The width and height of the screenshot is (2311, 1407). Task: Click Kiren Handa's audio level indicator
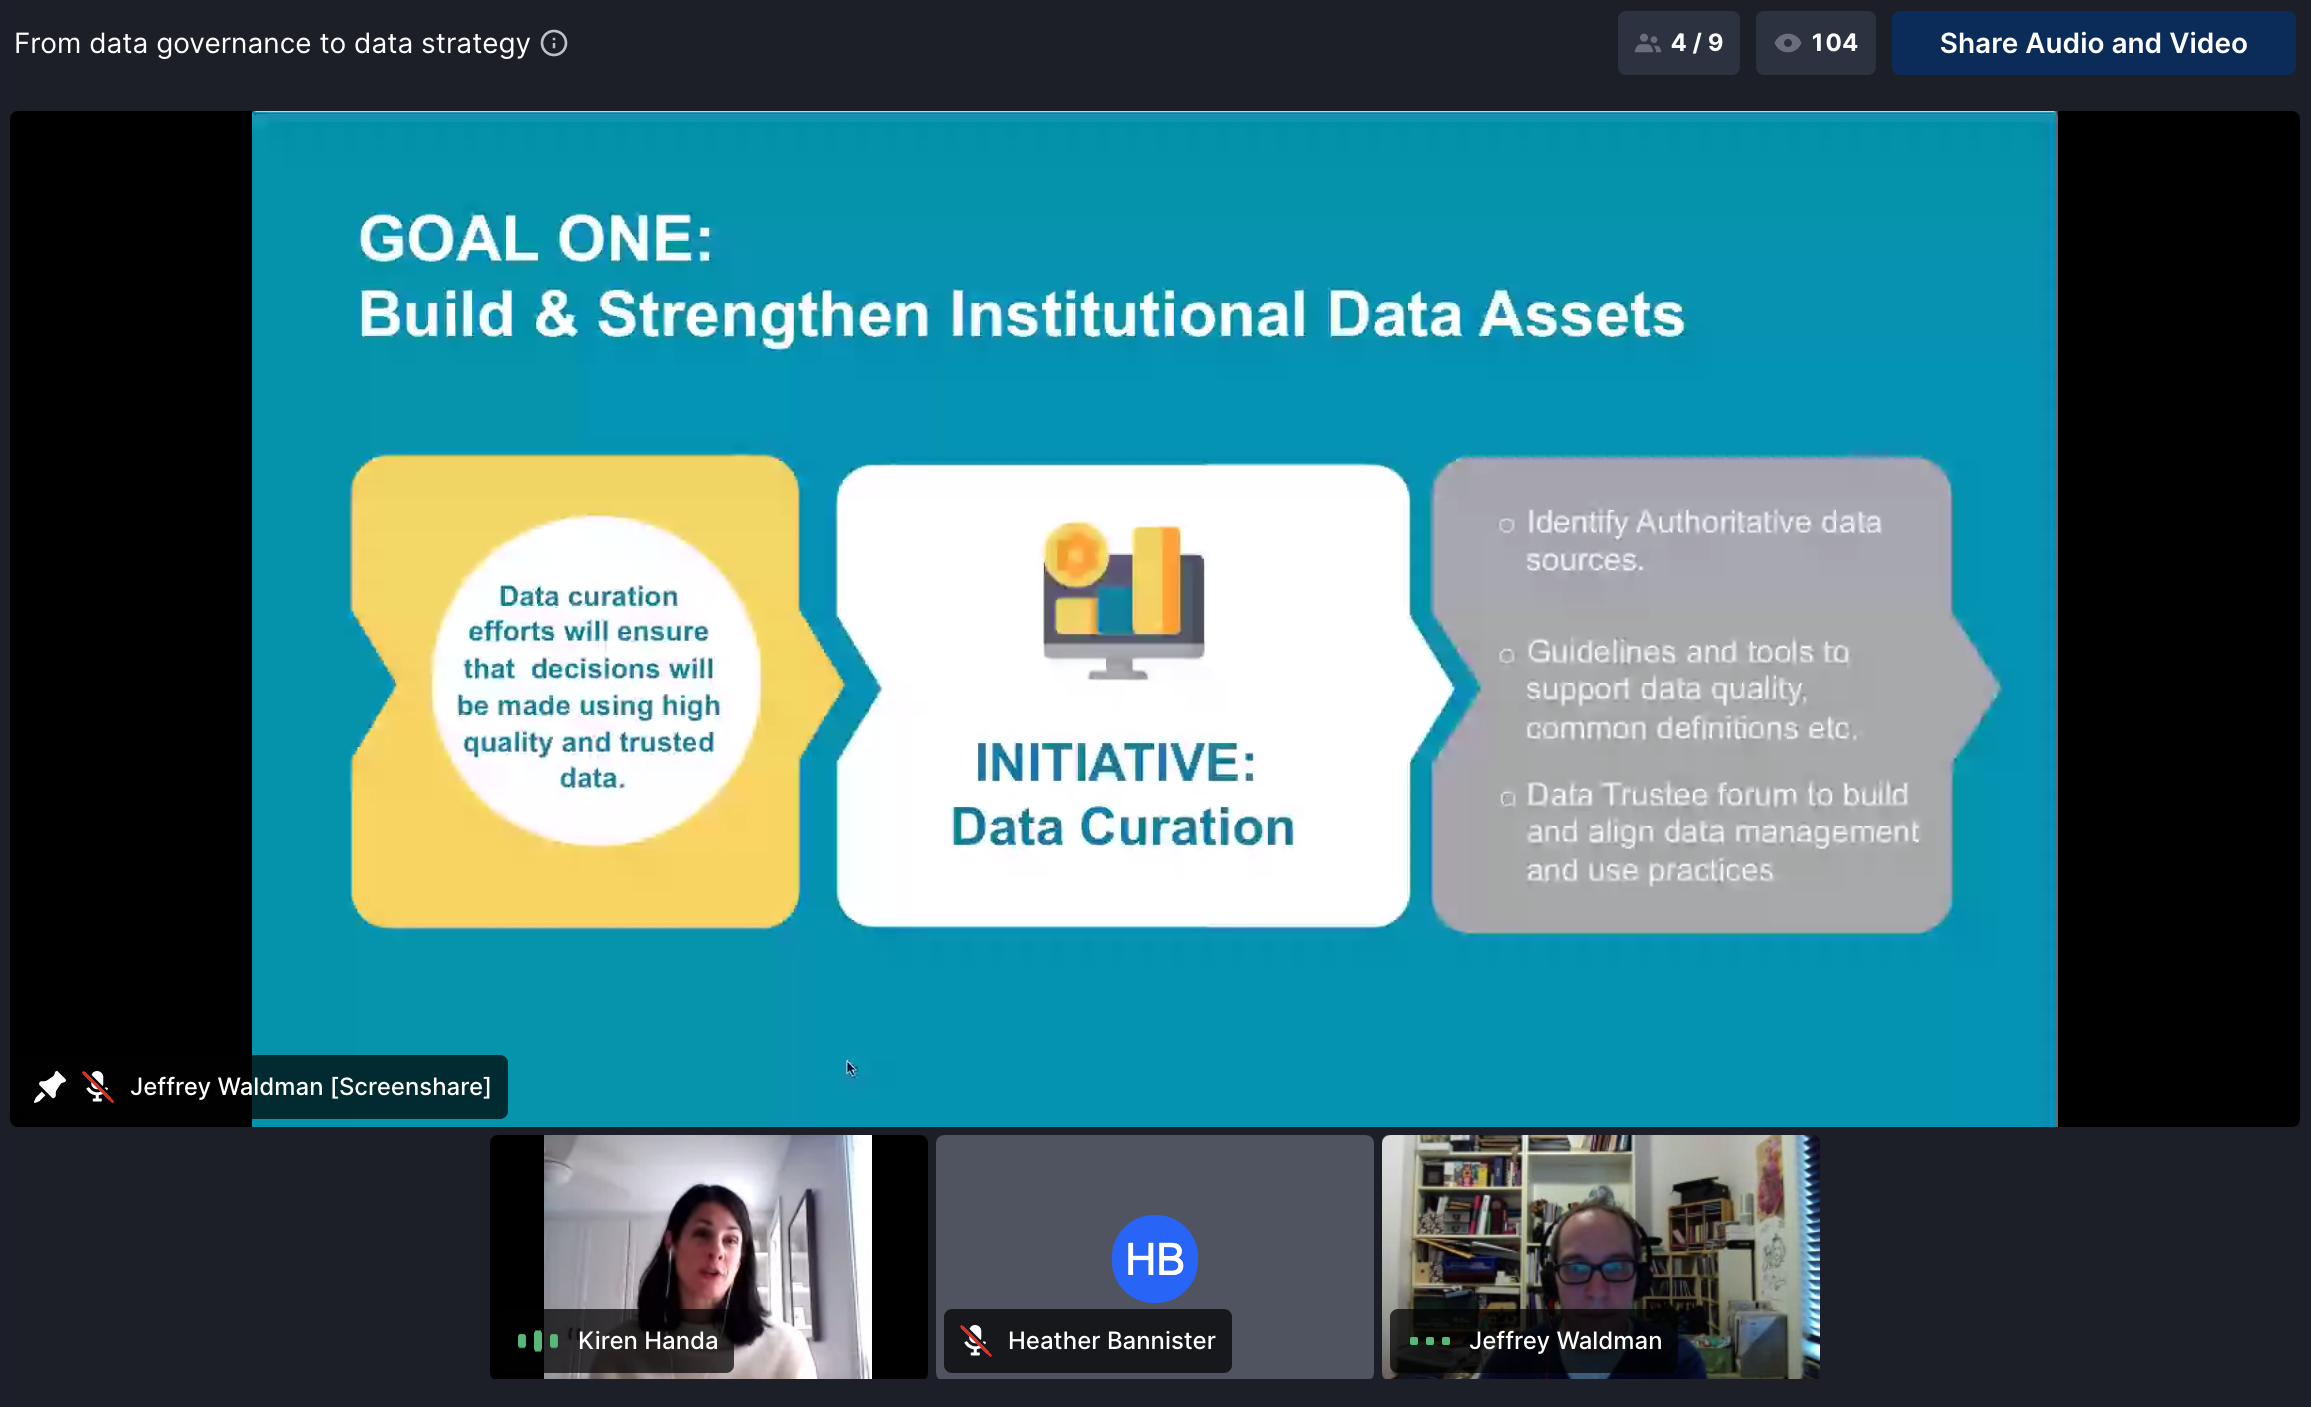[537, 1340]
